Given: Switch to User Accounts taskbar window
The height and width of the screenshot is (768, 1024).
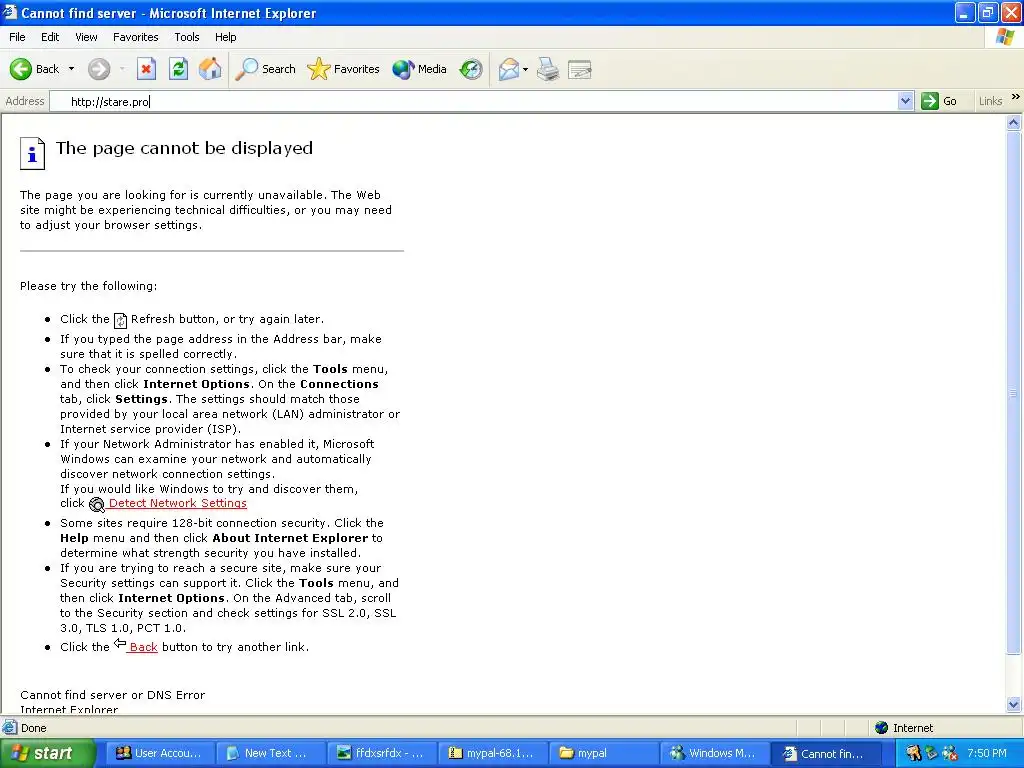Looking at the screenshot, I should 160,753.
